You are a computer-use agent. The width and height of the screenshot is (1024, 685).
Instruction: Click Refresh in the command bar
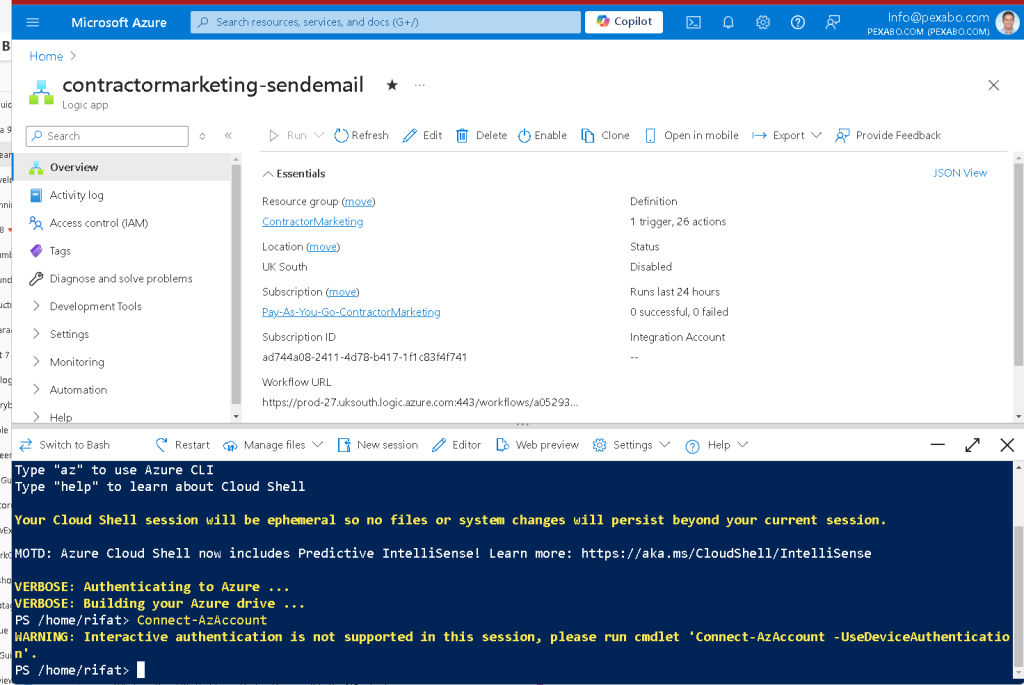pos(361,135)
